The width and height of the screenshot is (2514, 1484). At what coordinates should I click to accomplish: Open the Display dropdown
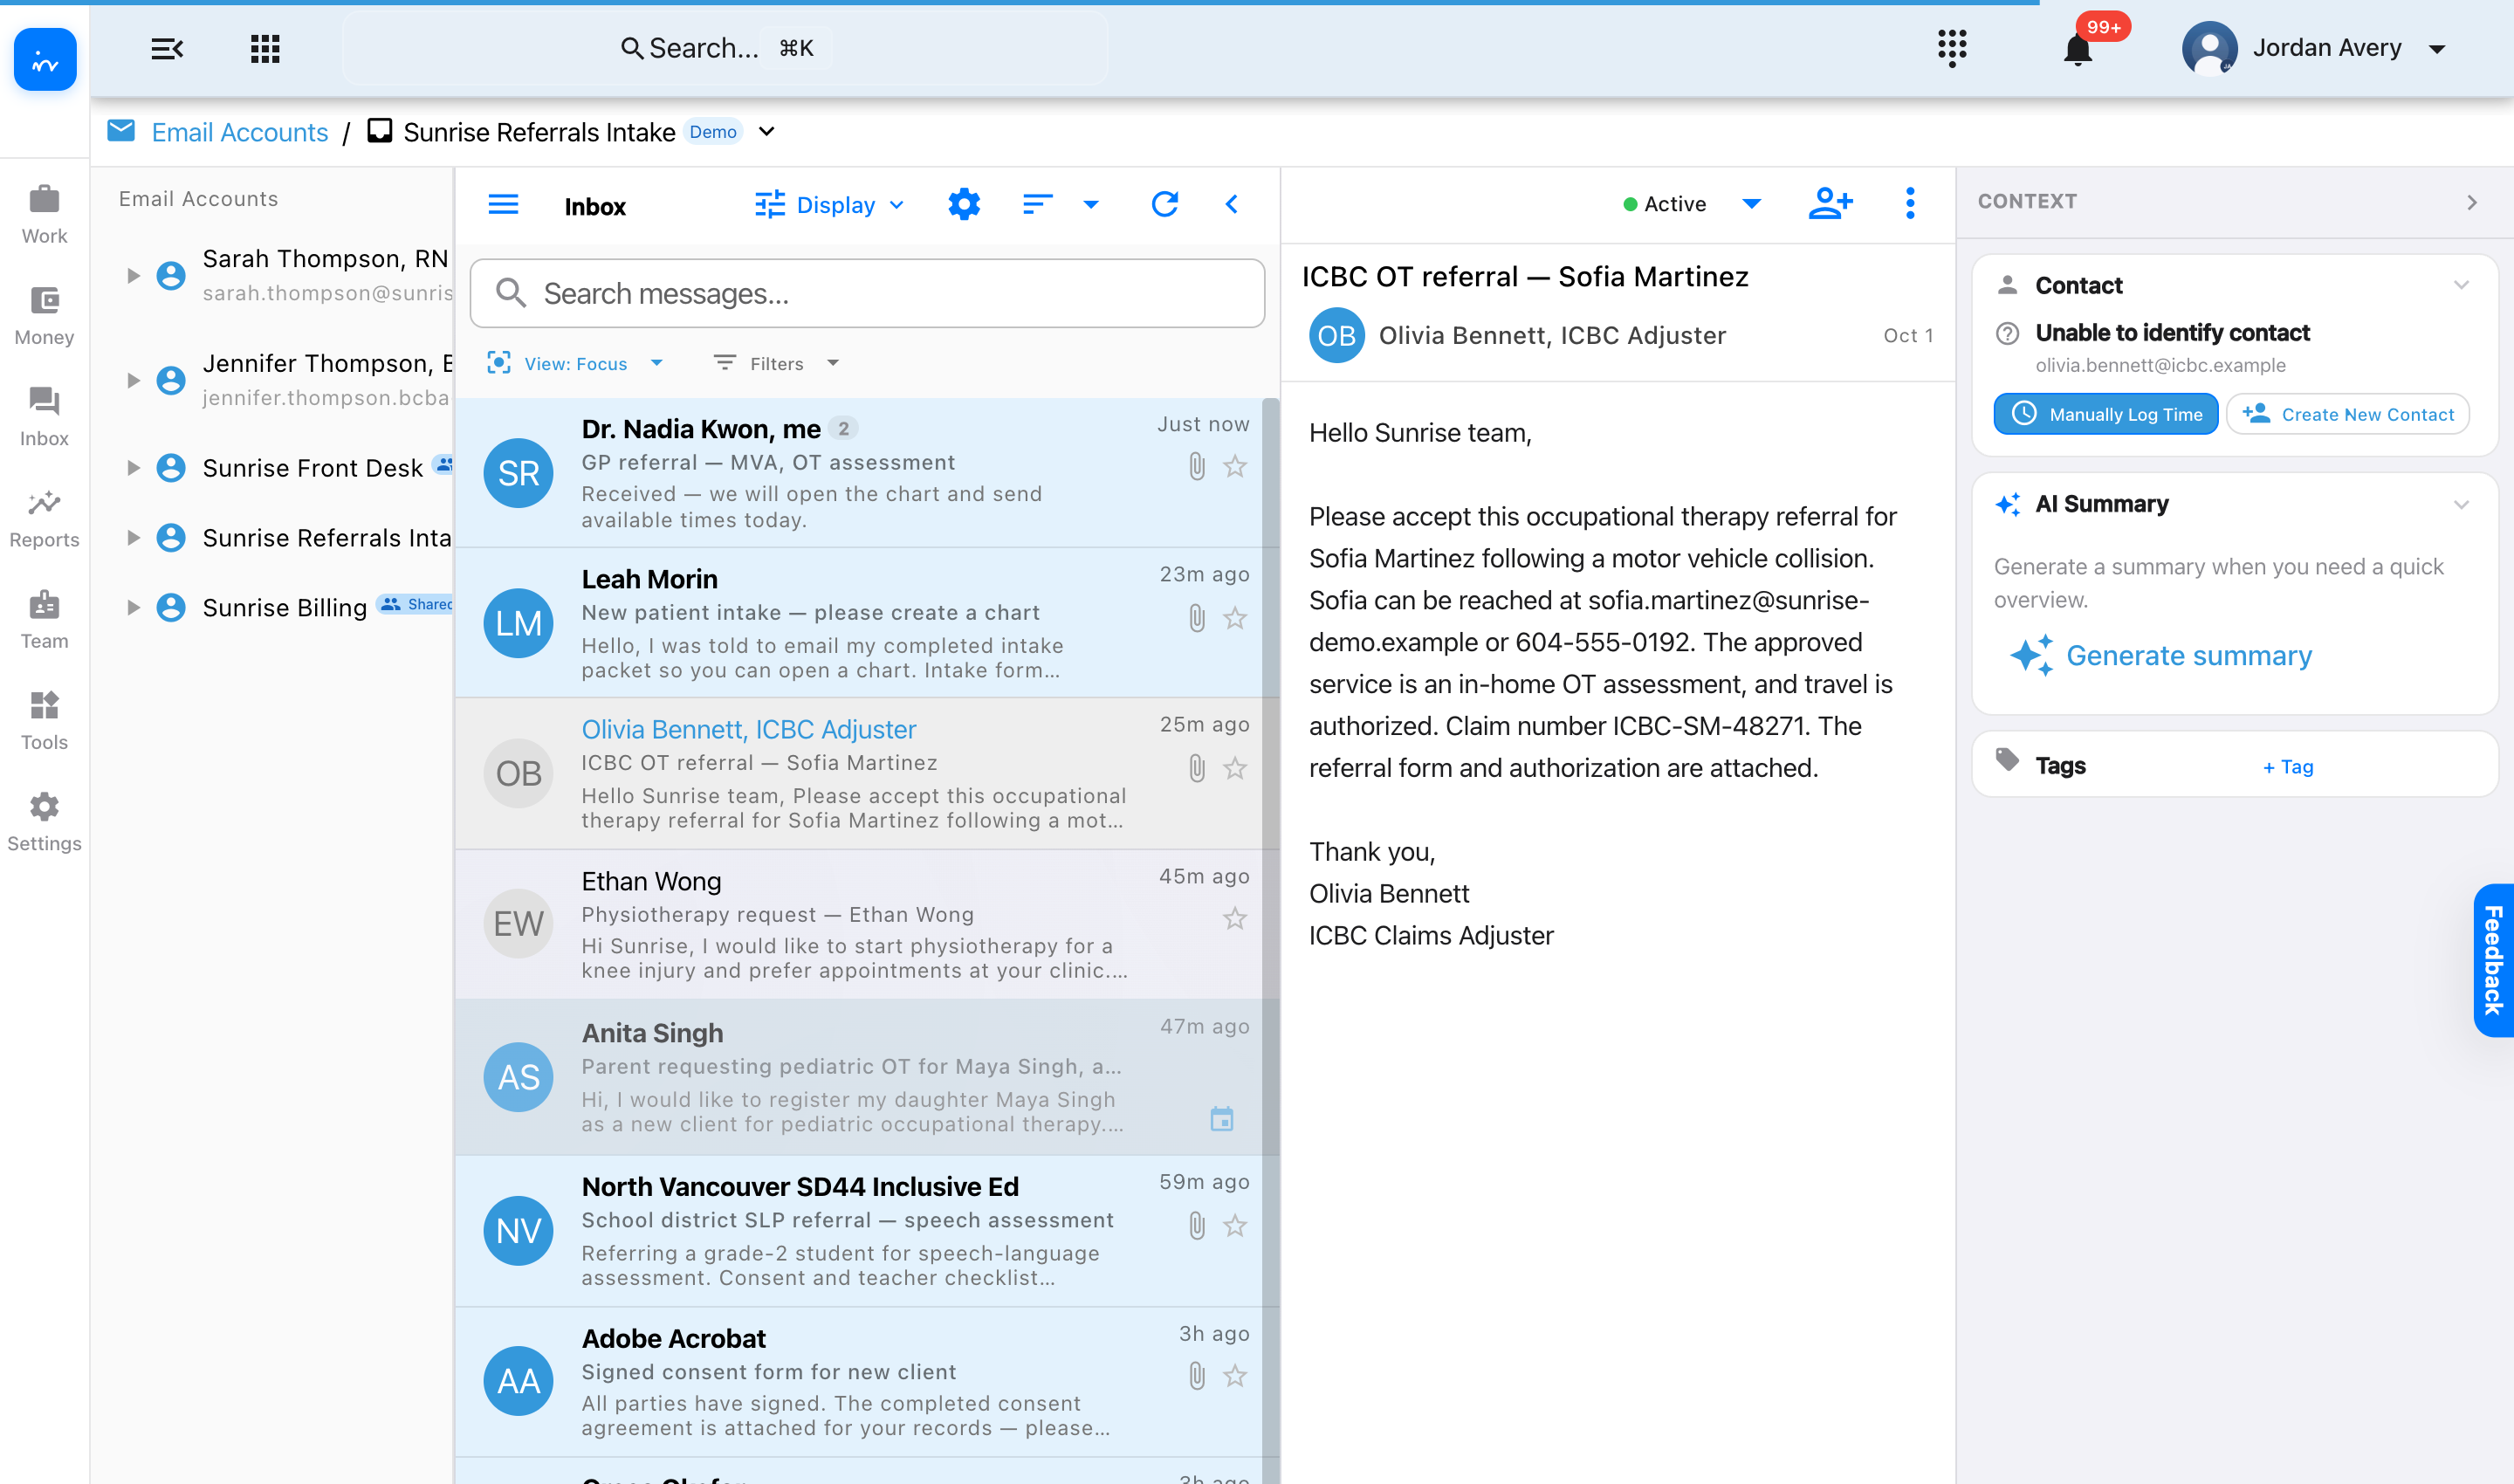pyautogui.click(x=829, y=205)
